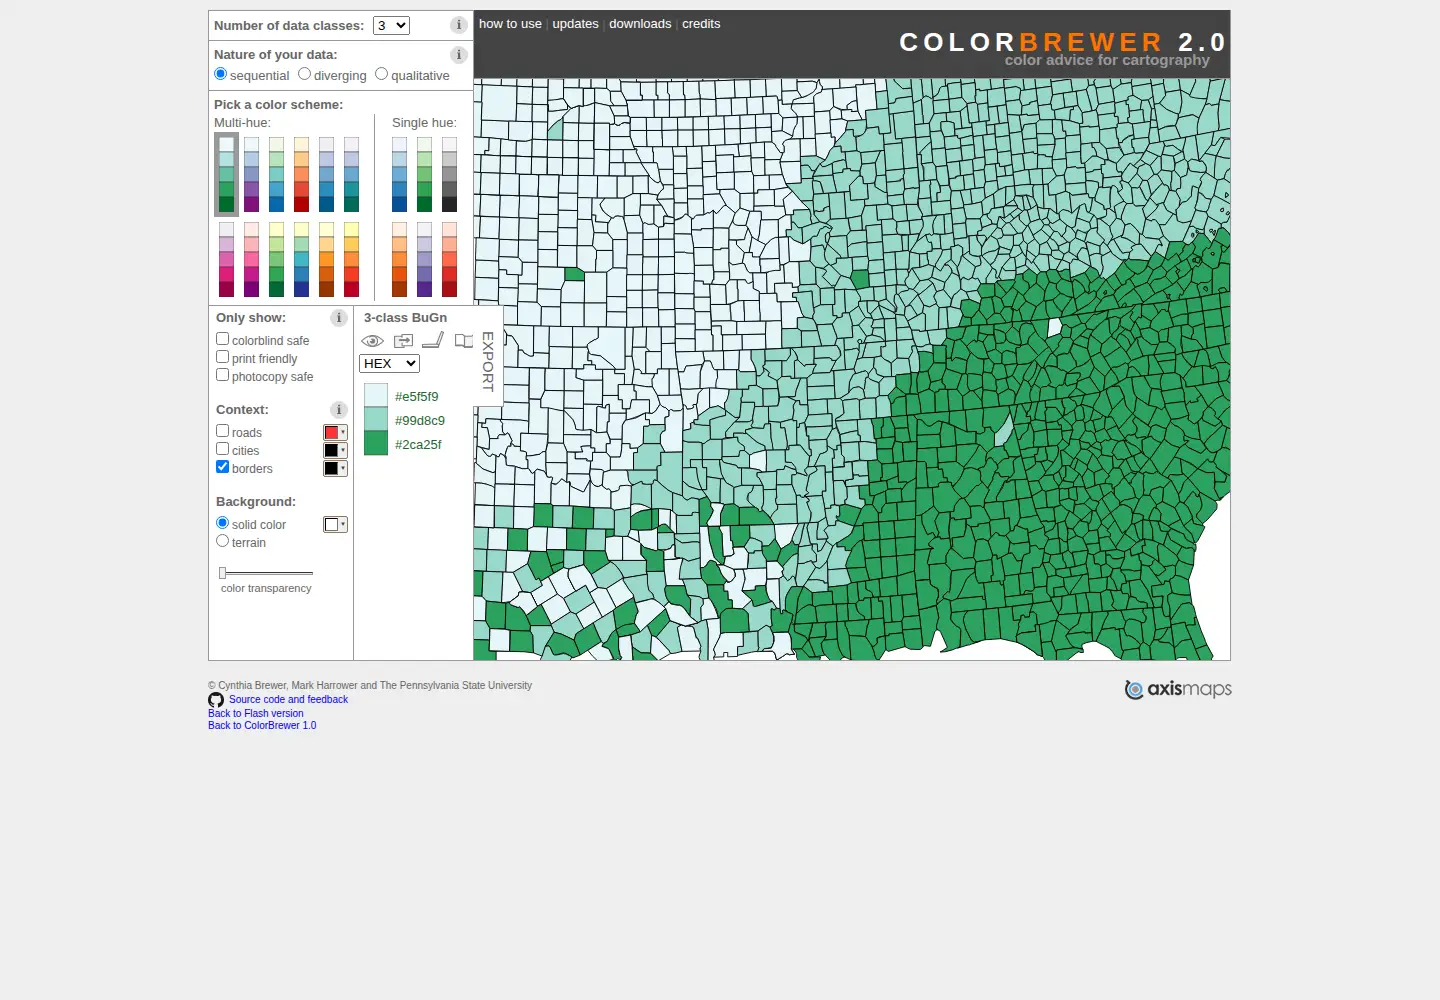Choose the qualitative data option
The width and height of the screenshot is (1440, 1000).
(382, 74)
